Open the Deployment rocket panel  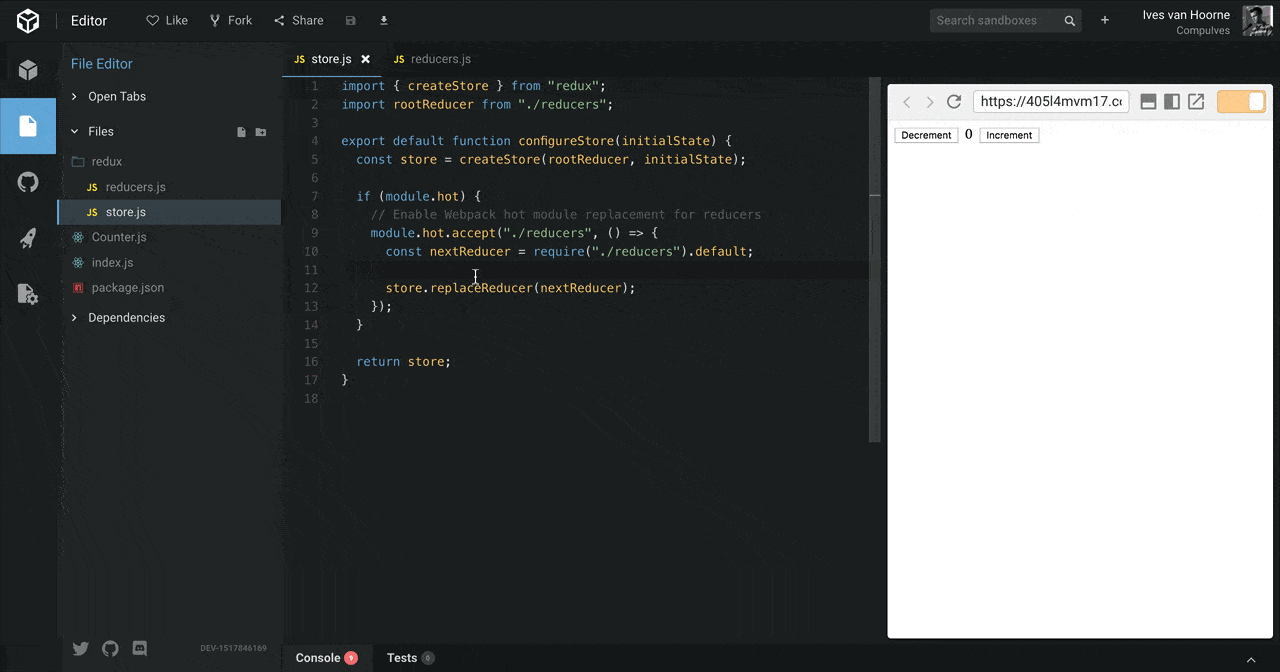[27, 239]
